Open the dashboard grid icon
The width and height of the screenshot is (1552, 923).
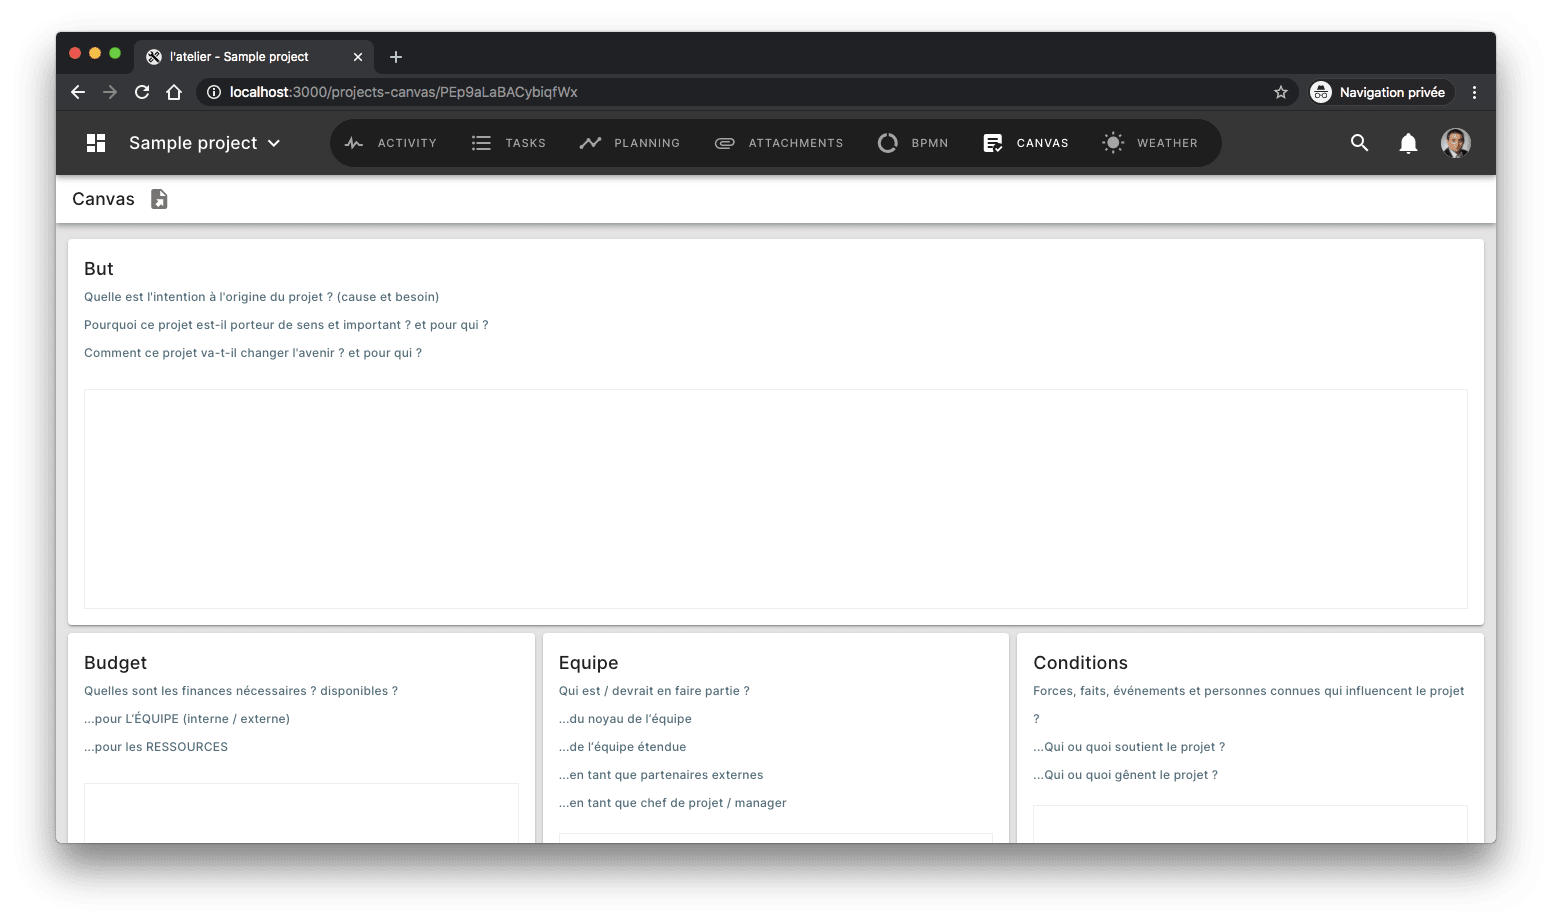(x=96, y=143)
